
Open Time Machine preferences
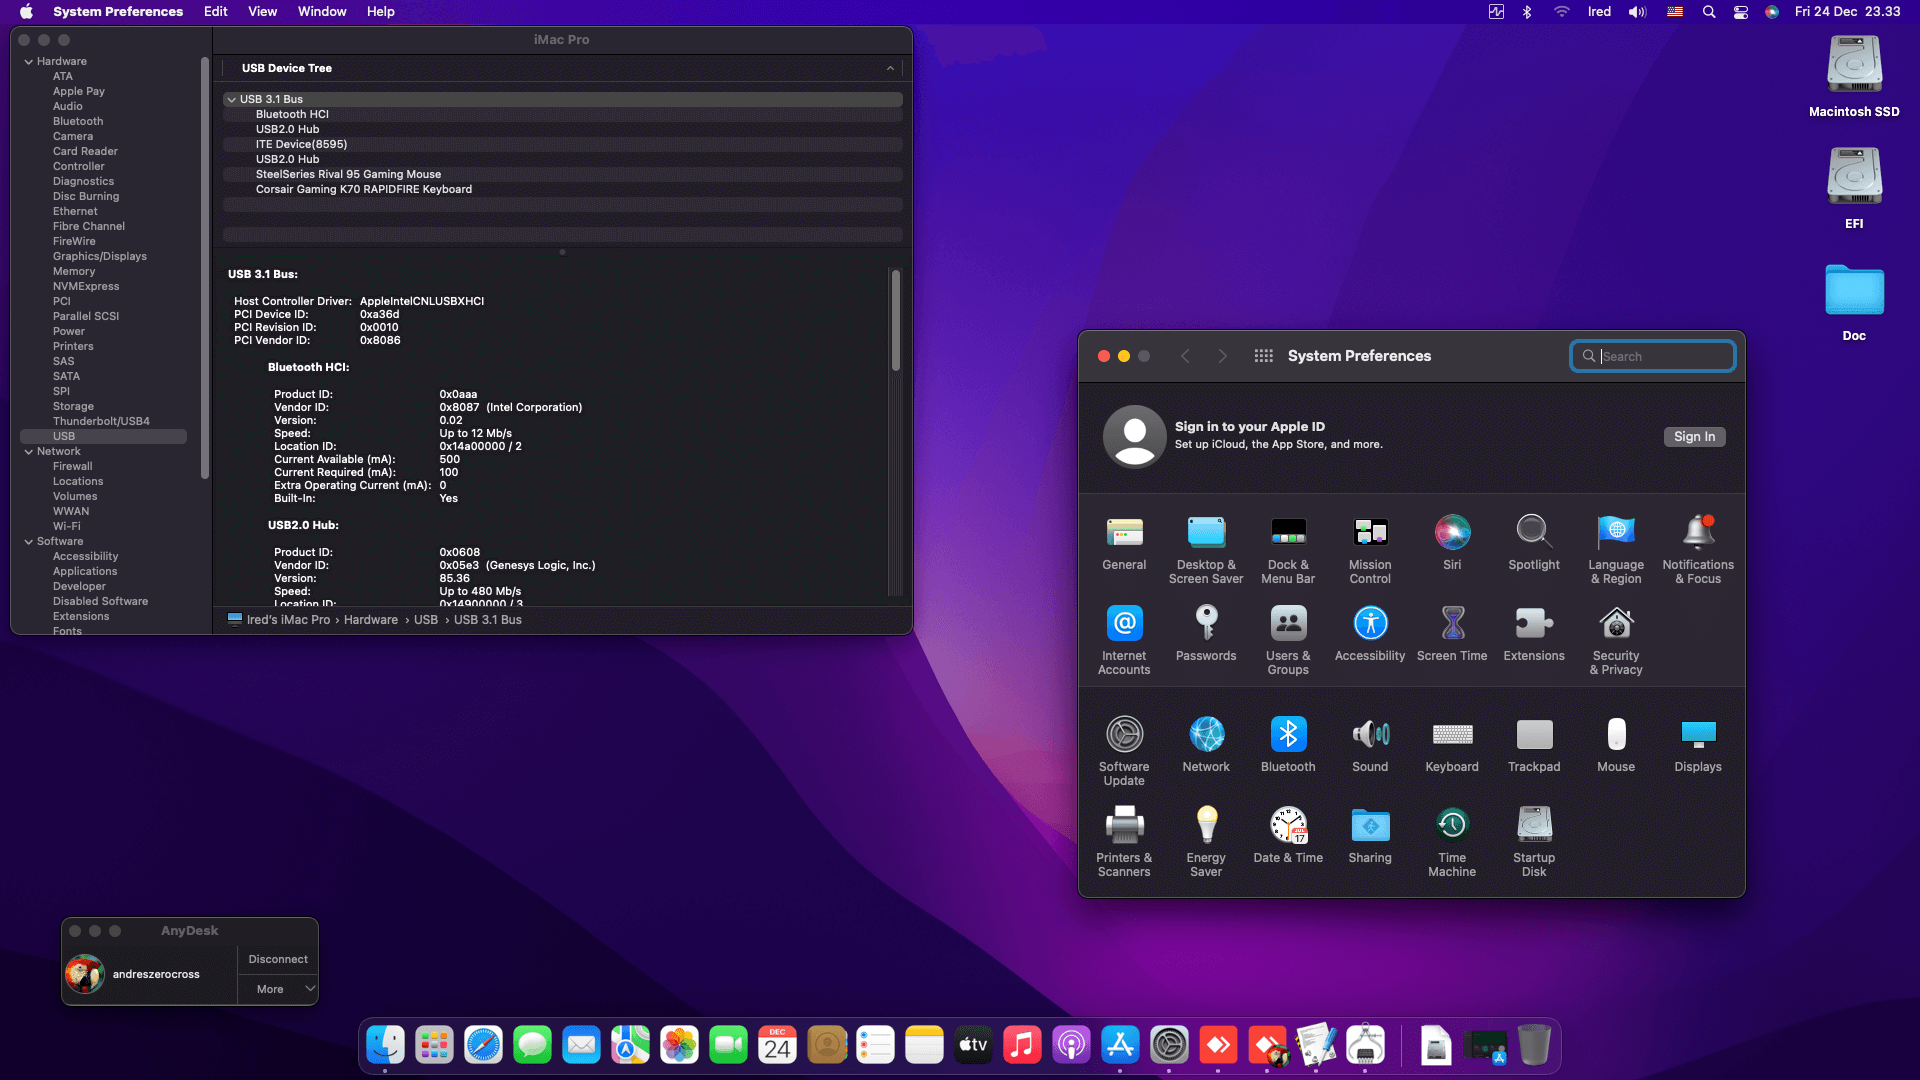(1452, 843)
